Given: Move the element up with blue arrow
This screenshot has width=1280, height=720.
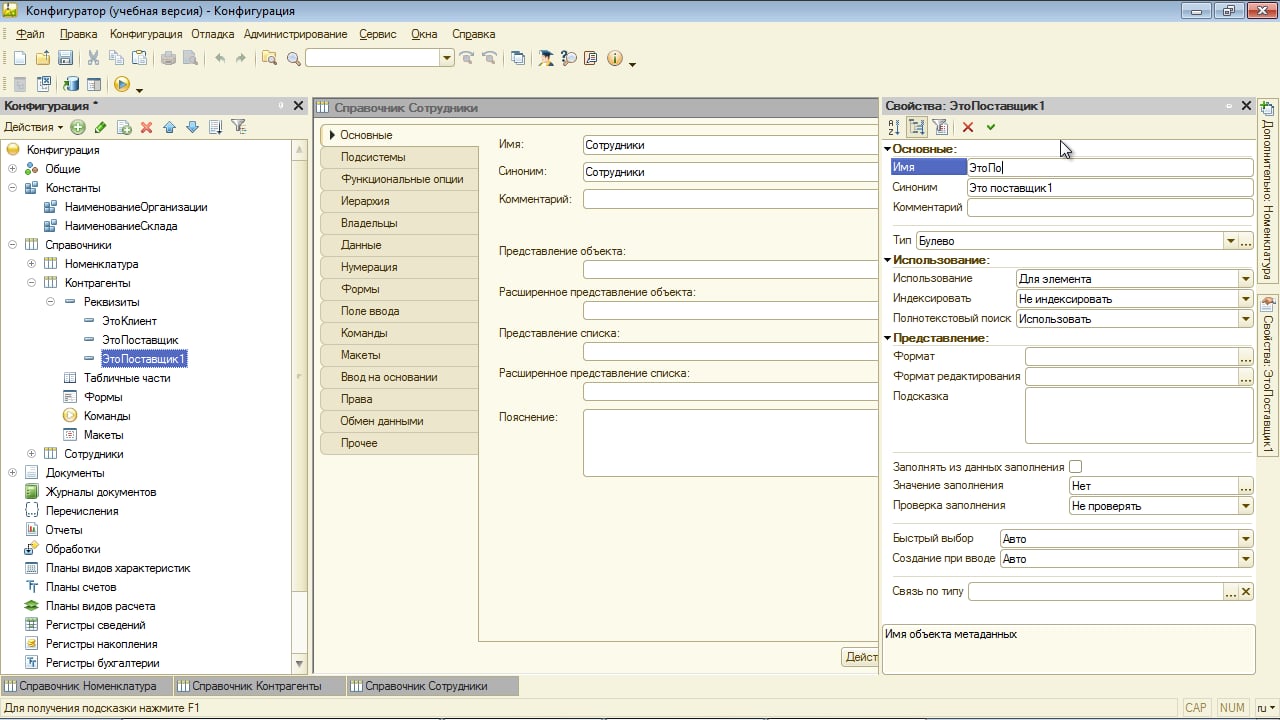Looking at the screenshot, I should (x=169, y=127).
